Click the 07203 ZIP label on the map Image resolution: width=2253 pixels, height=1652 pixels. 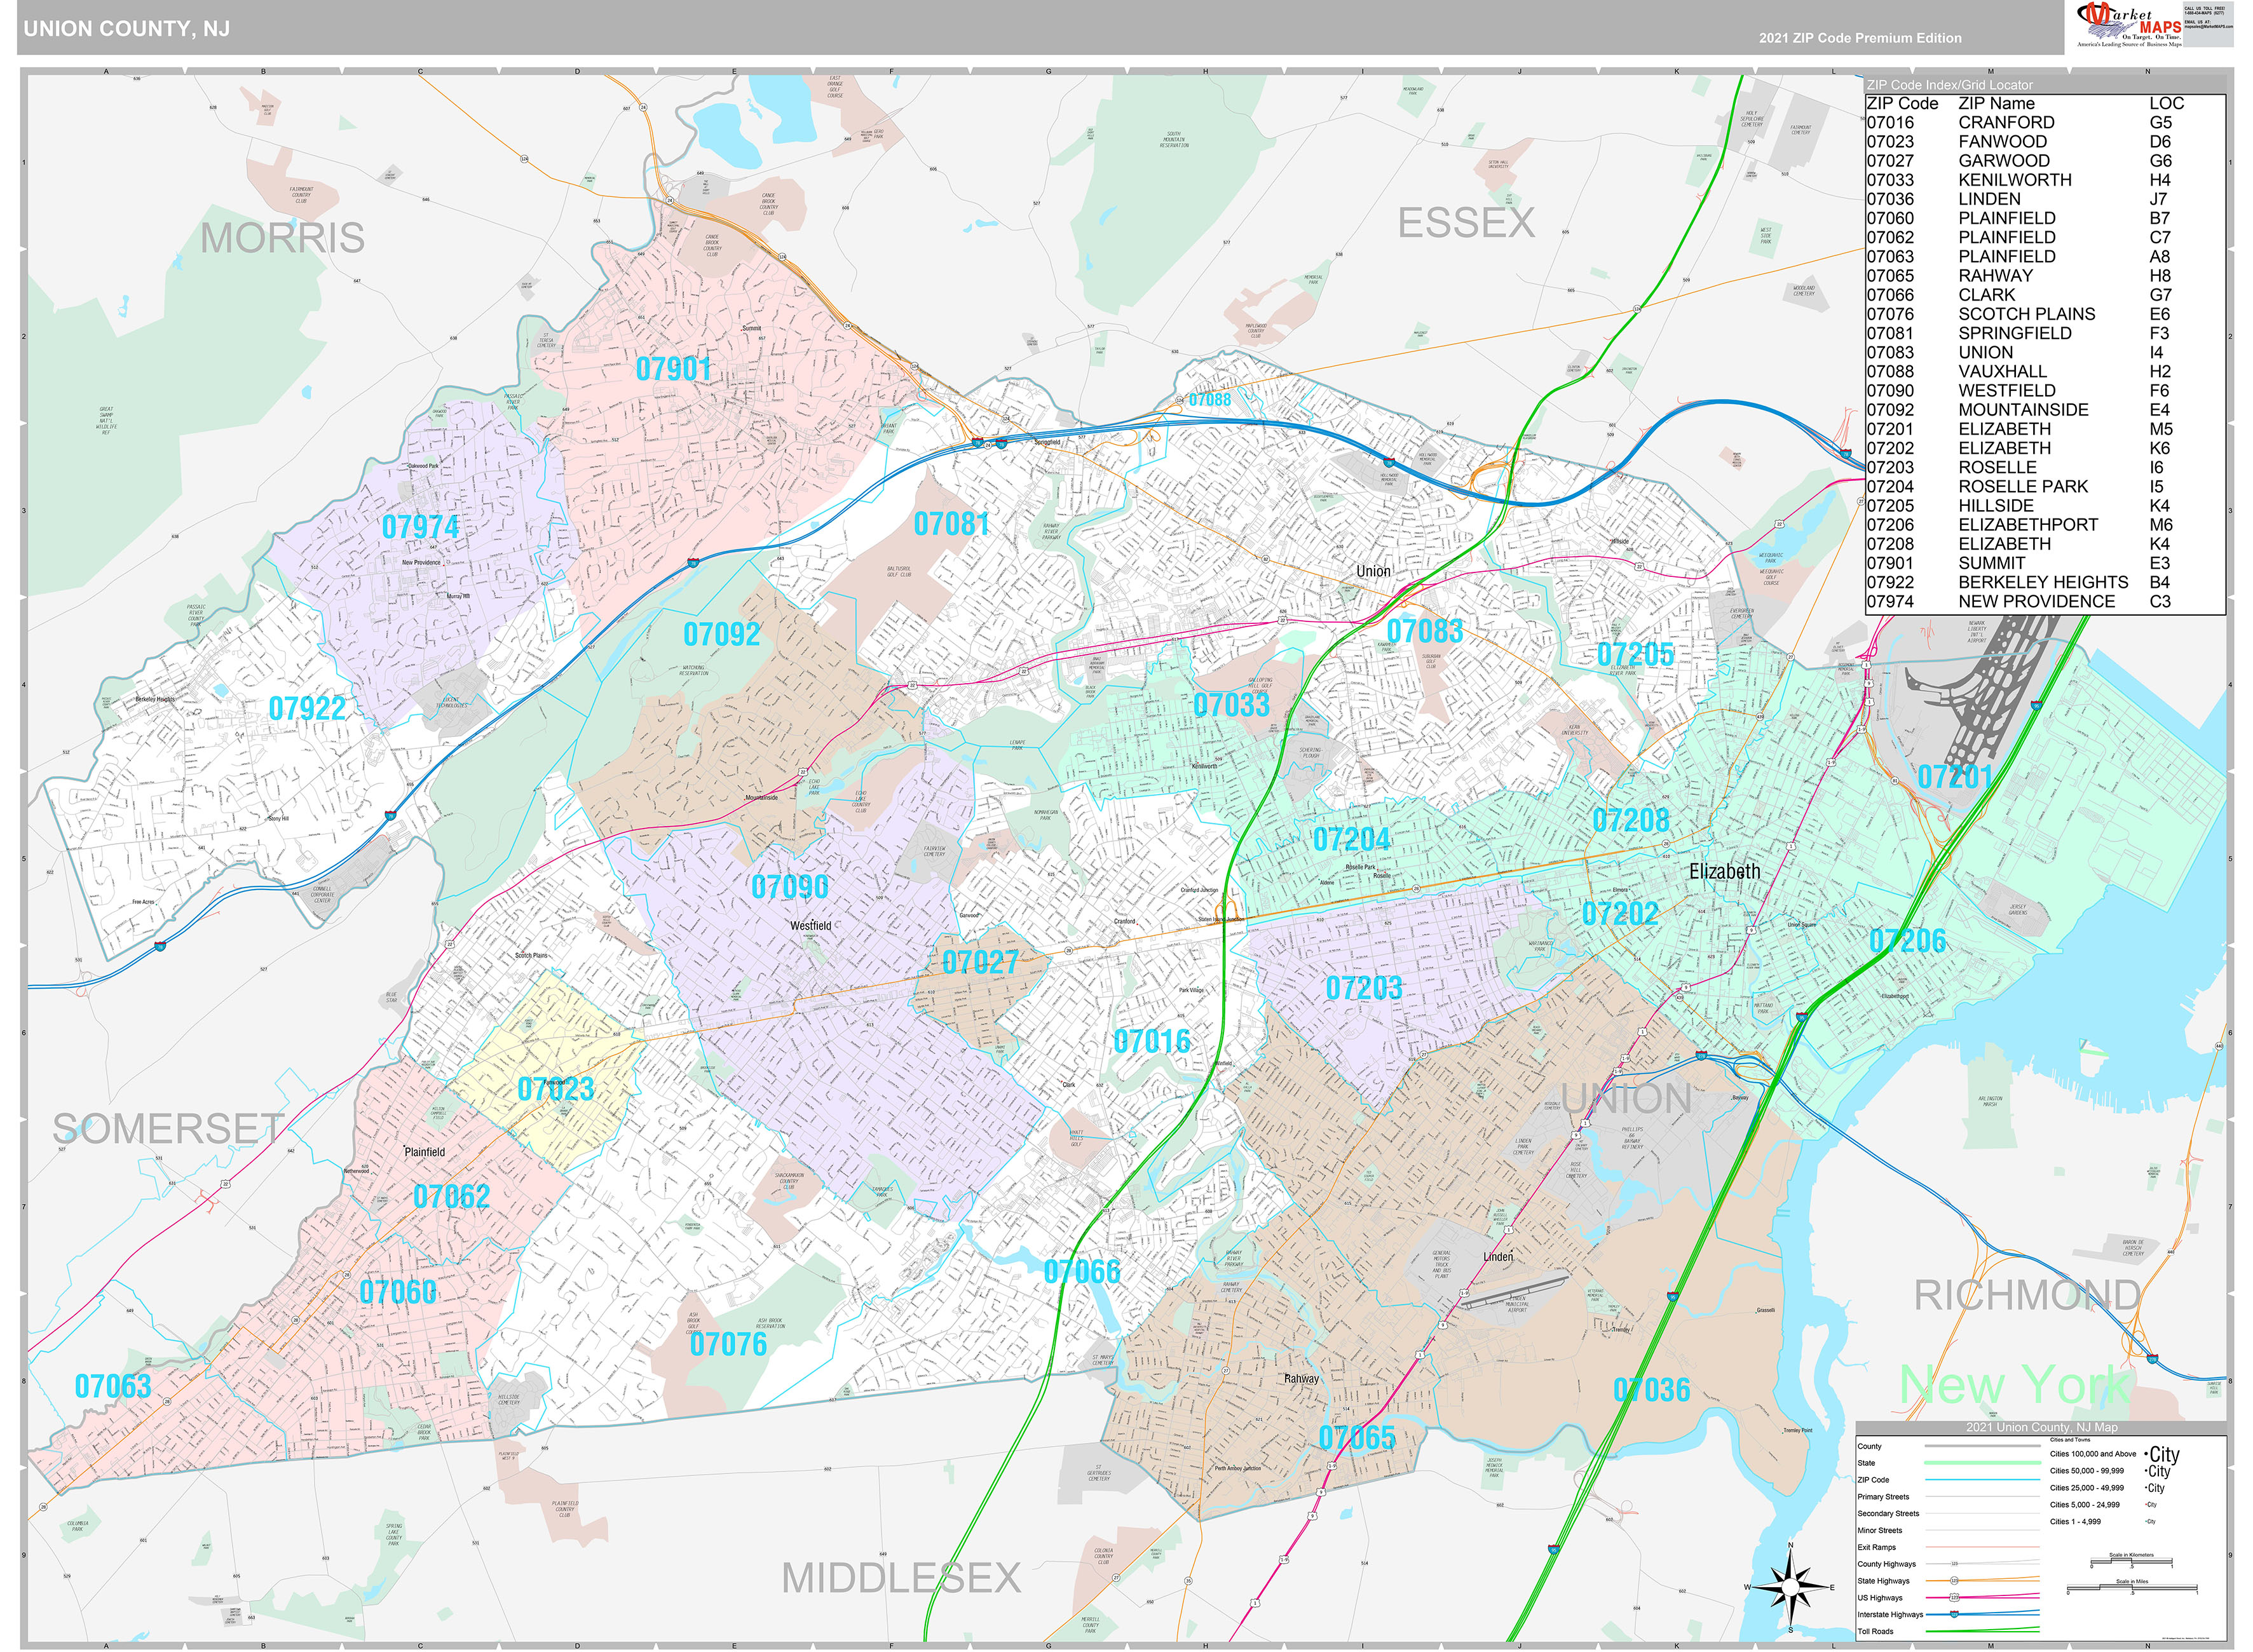pos(1364,988)
